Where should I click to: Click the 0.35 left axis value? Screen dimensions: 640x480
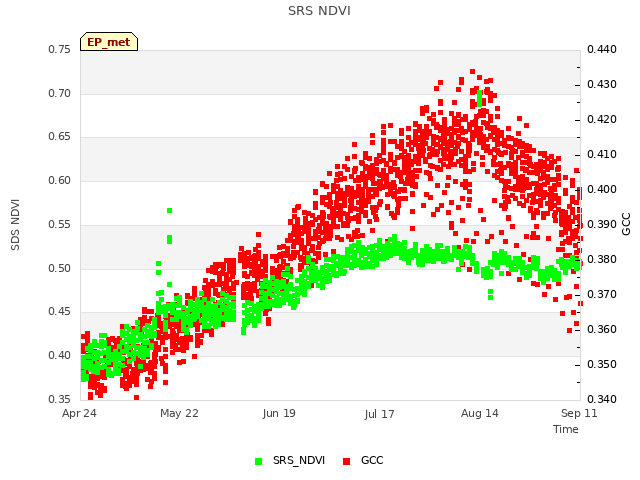pyautogui.click(x=60, y=399)
